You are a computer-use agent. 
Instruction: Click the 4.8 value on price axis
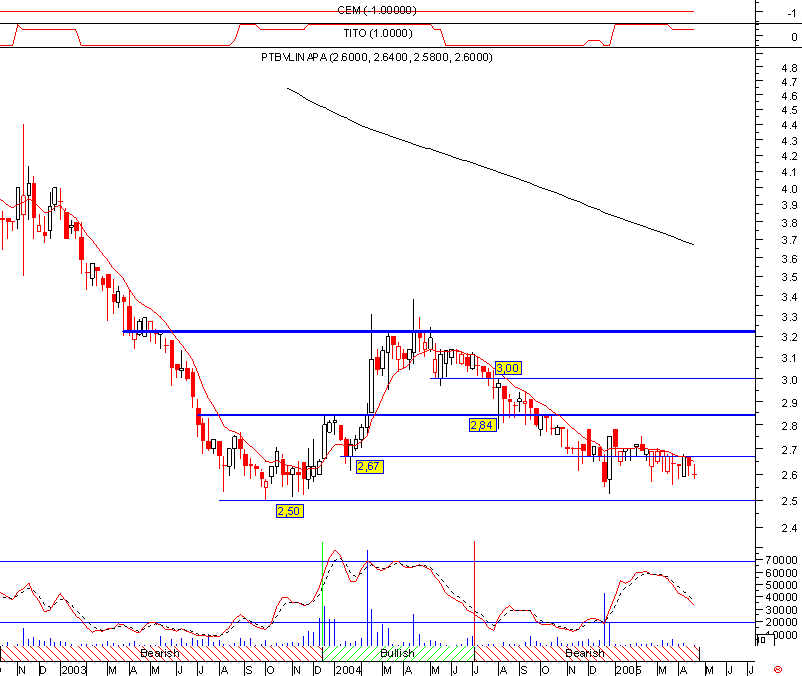pyautogui.click(x=789, y=68)
